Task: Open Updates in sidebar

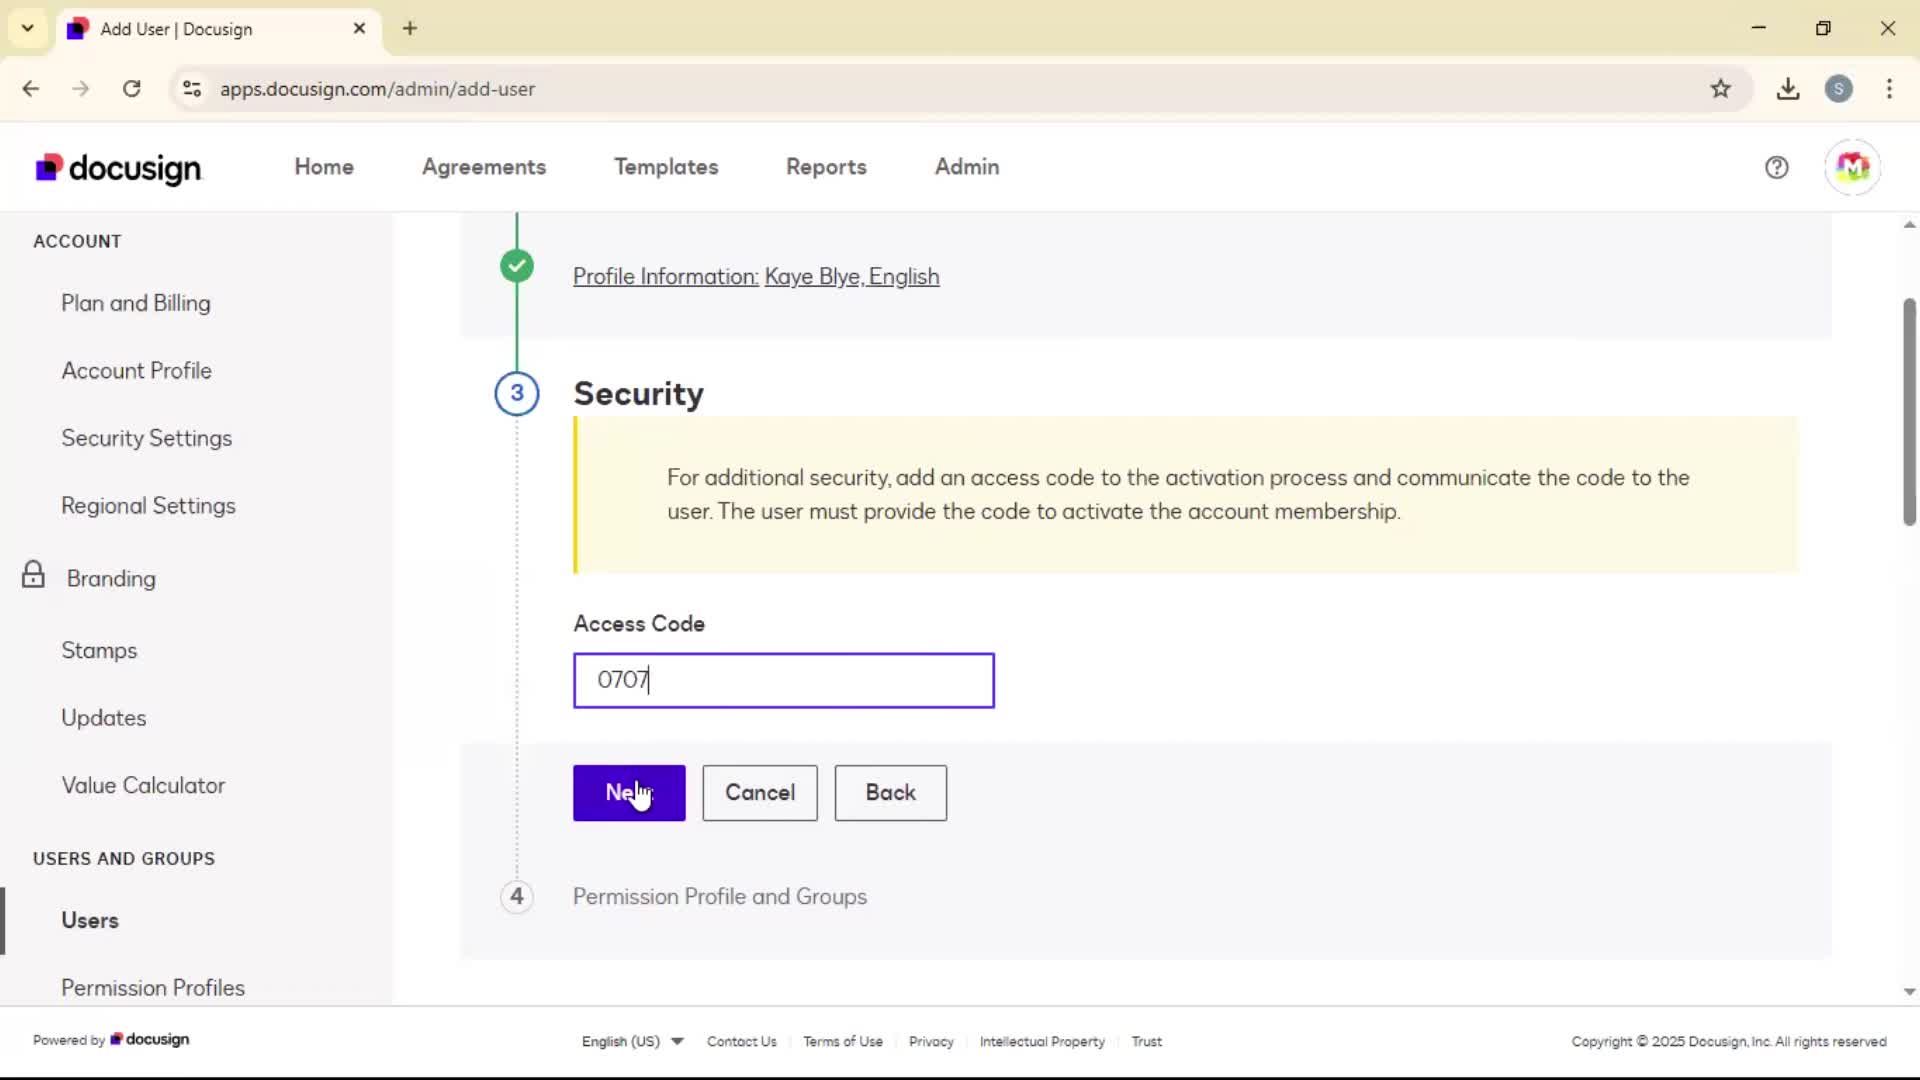Action: (104, 718)
